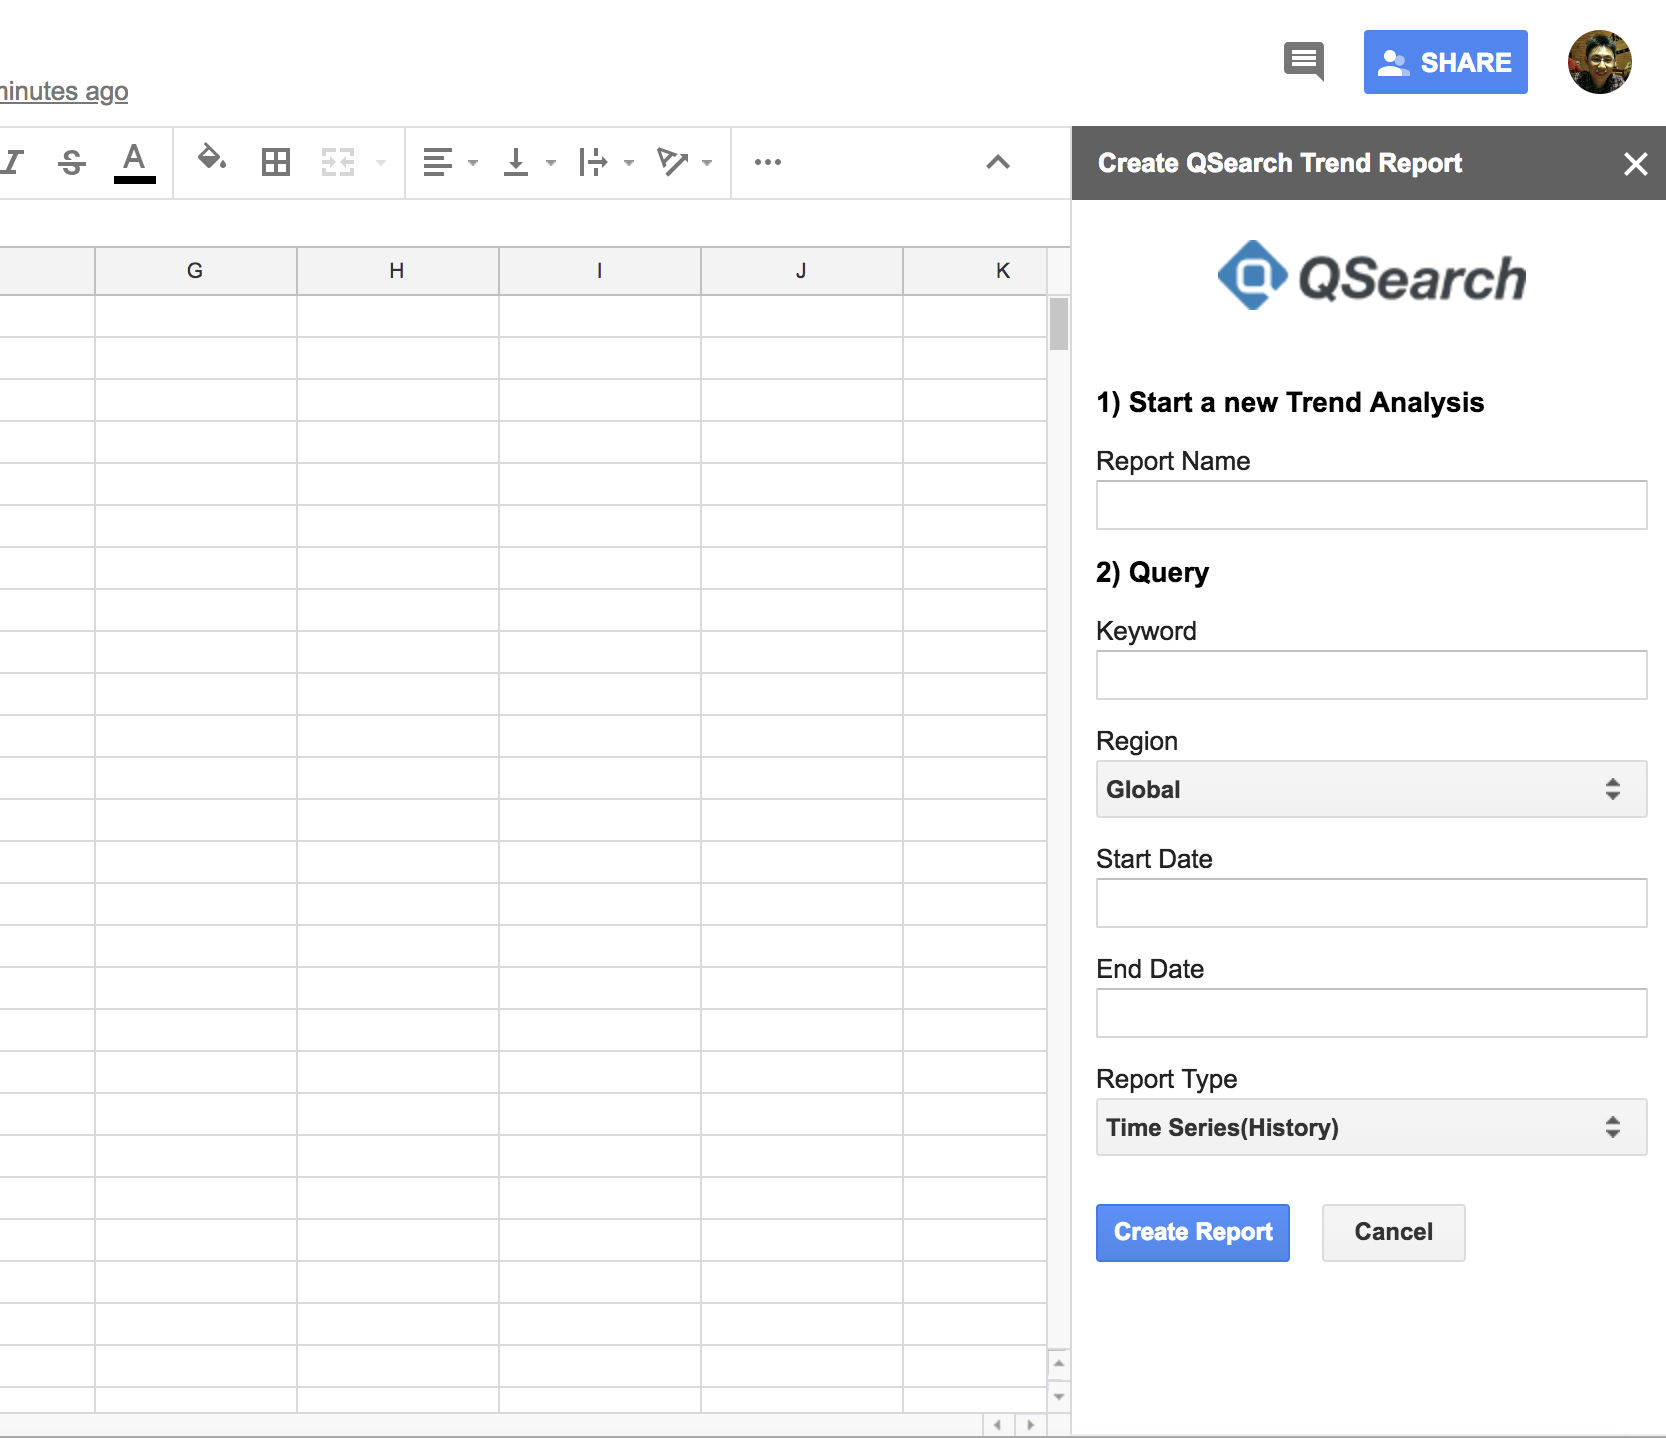Select column J header
This screenshot has width=1666, height=1438.
pos(802,271)
